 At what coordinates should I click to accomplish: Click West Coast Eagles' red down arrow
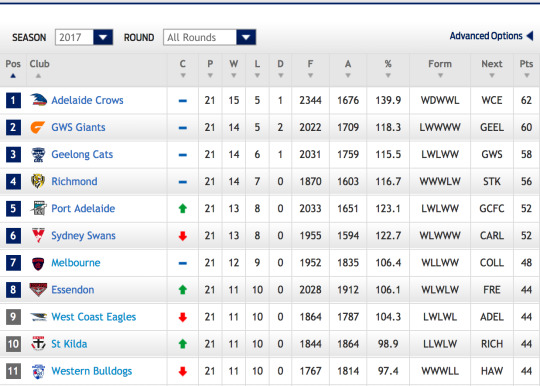click(x=183, y=317)
